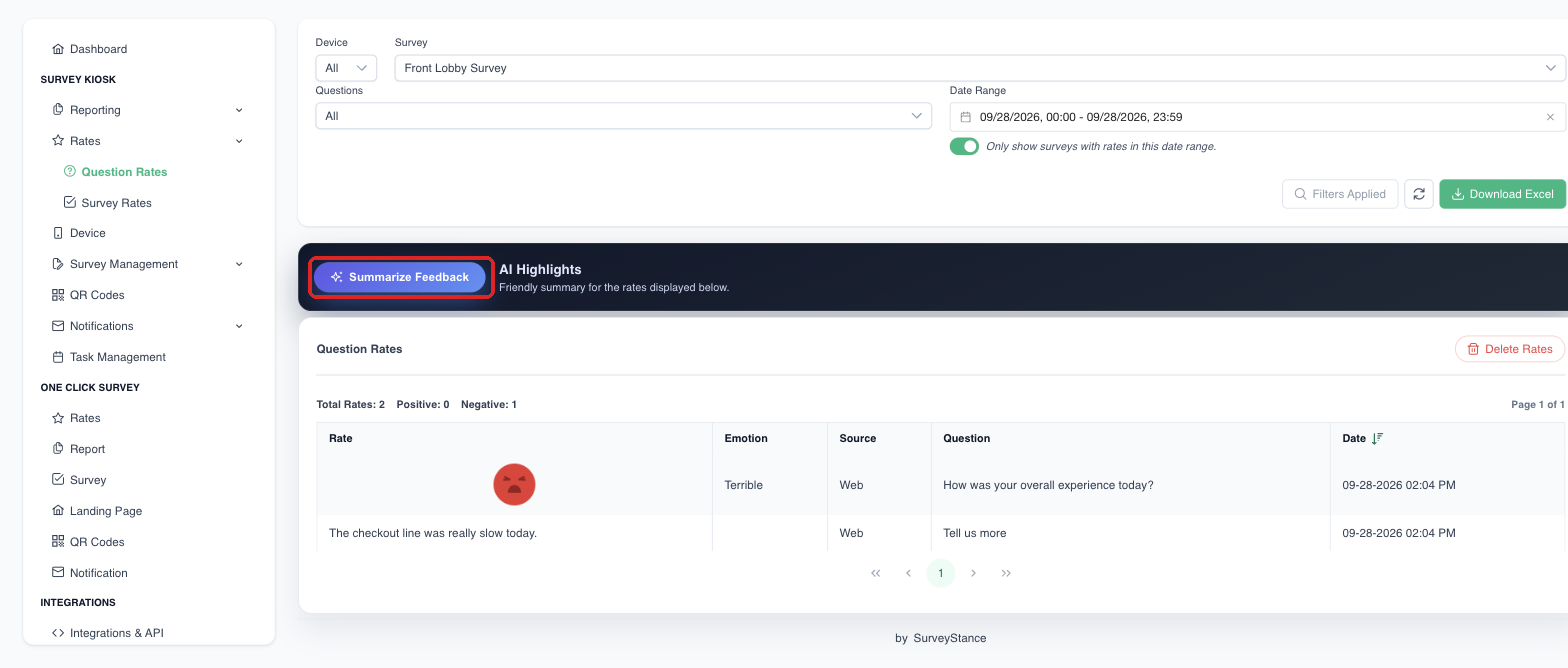Open Survey Kiosk QR Codes
1568x668 pixels.
tap(97, 295)
